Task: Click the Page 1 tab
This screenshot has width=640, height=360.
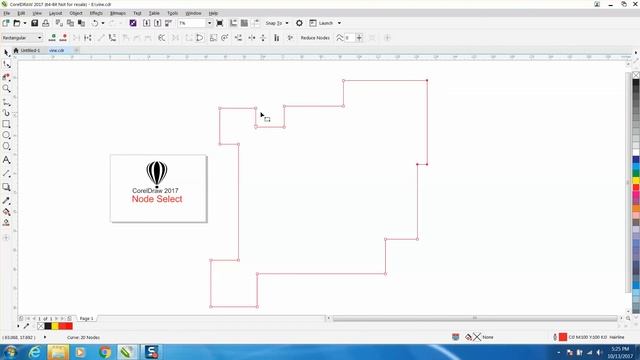Action: [87, 318]
